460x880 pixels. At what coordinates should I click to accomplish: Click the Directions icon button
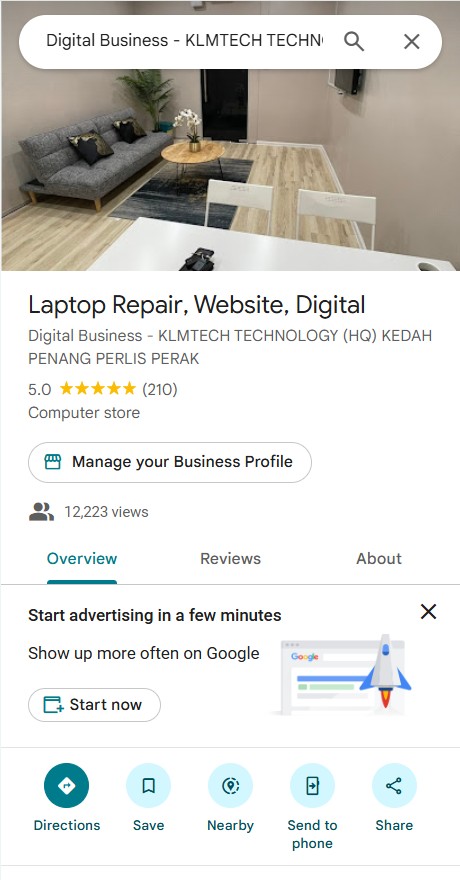pyautogui.click(x=66, y=786)
